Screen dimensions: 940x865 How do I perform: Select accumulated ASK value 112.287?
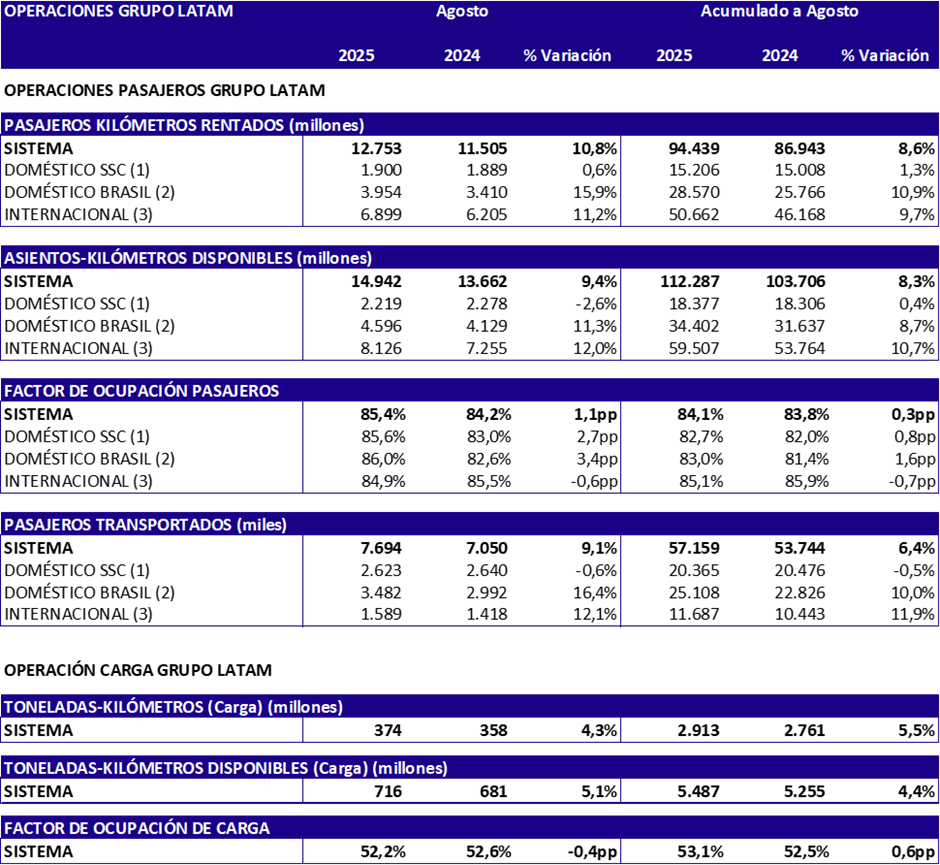click(x=690, y=282)
